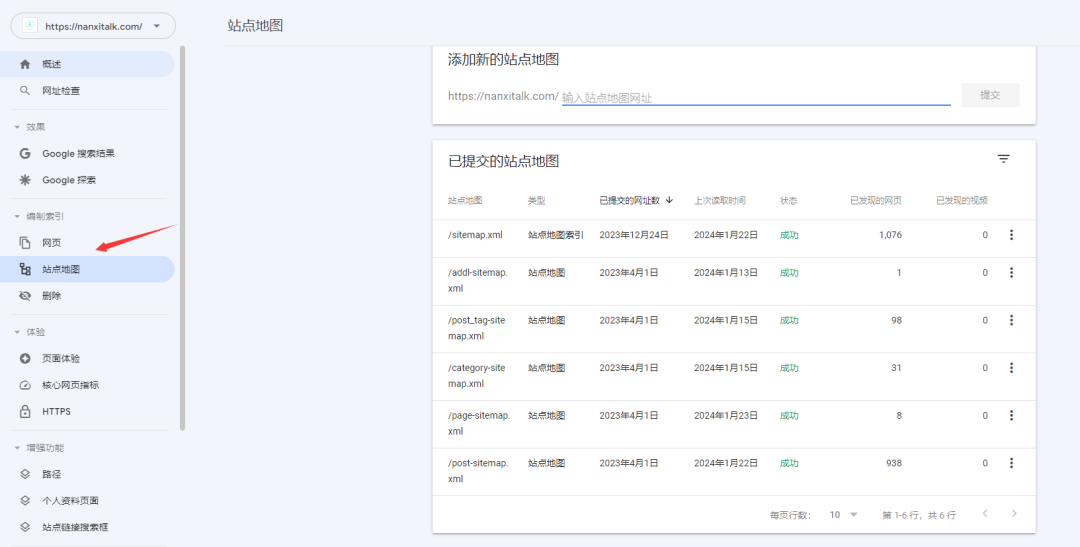Open the /sitemap.xml sitemap entry
Screen dimensions: 1080x547
coord(475,235)
